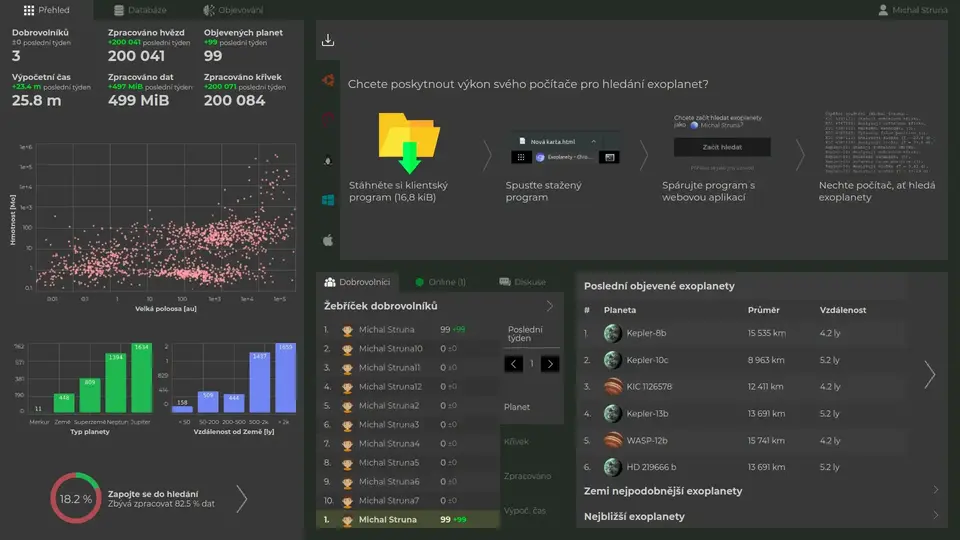Click the Kepler-10c planet image
Viewport: 960px width, 540px height.
tap(612, 360)
